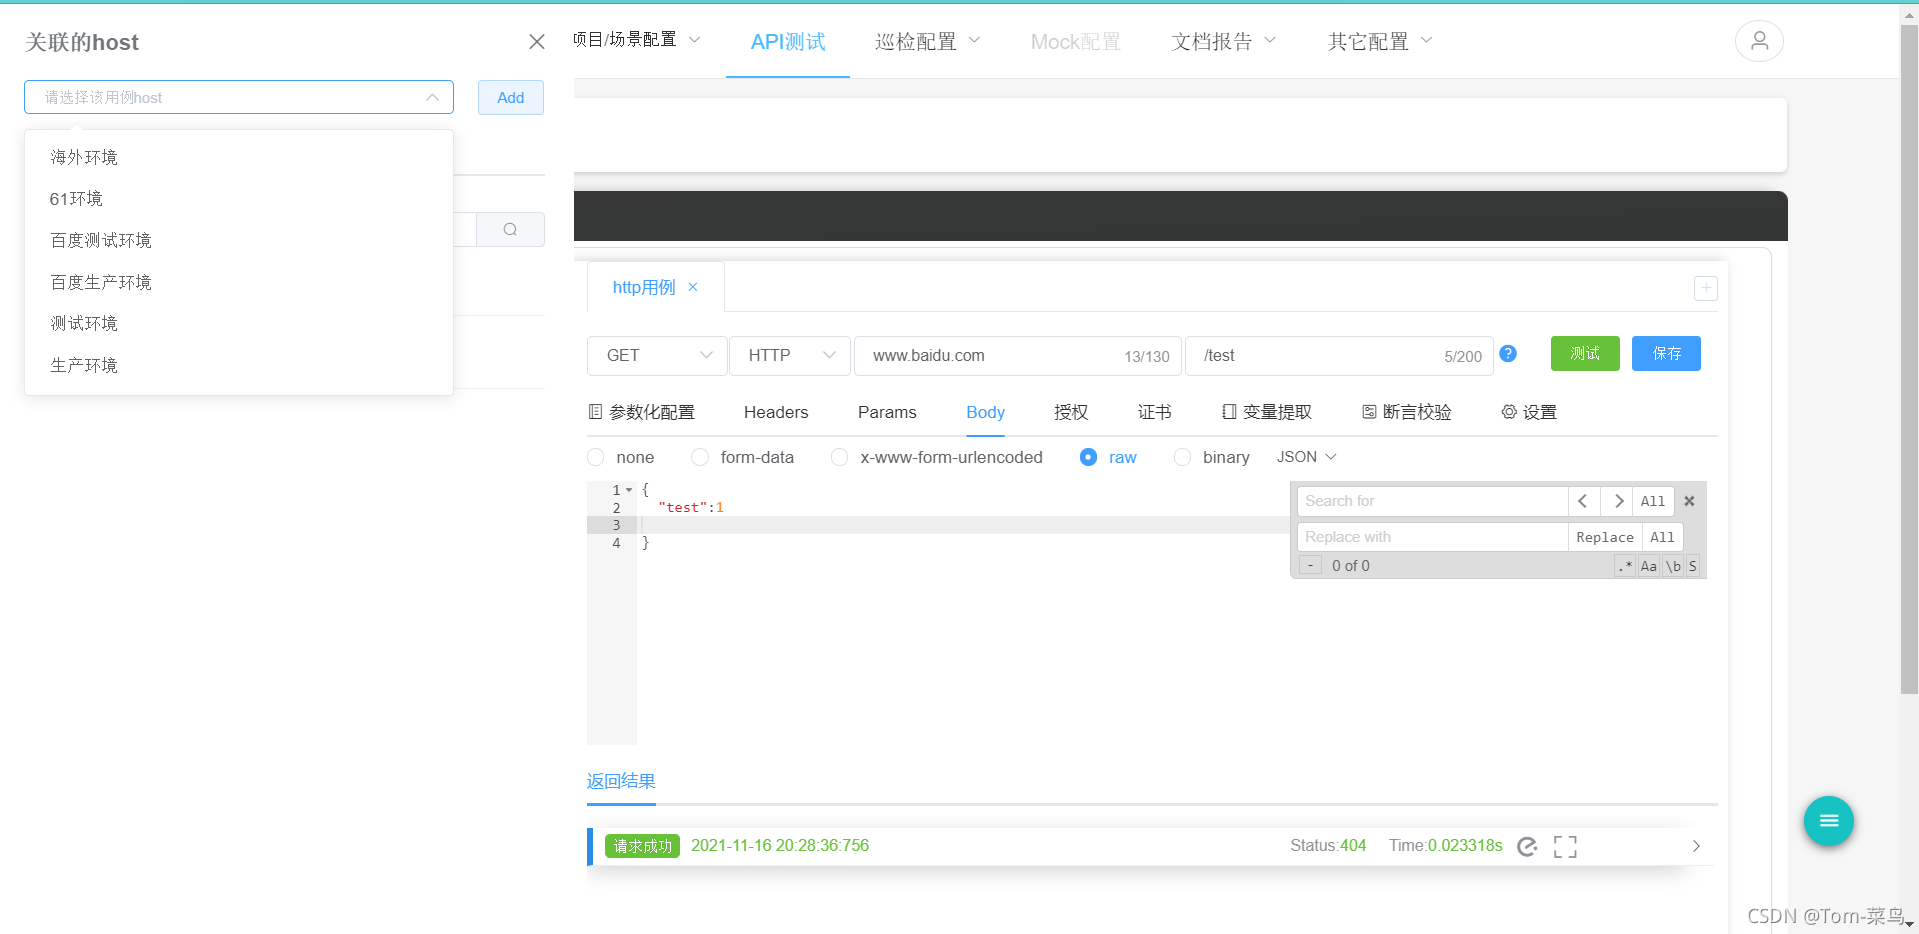The image size is (1919, 934).
Task: Go to next search match
Action: tap(1617, 501)
